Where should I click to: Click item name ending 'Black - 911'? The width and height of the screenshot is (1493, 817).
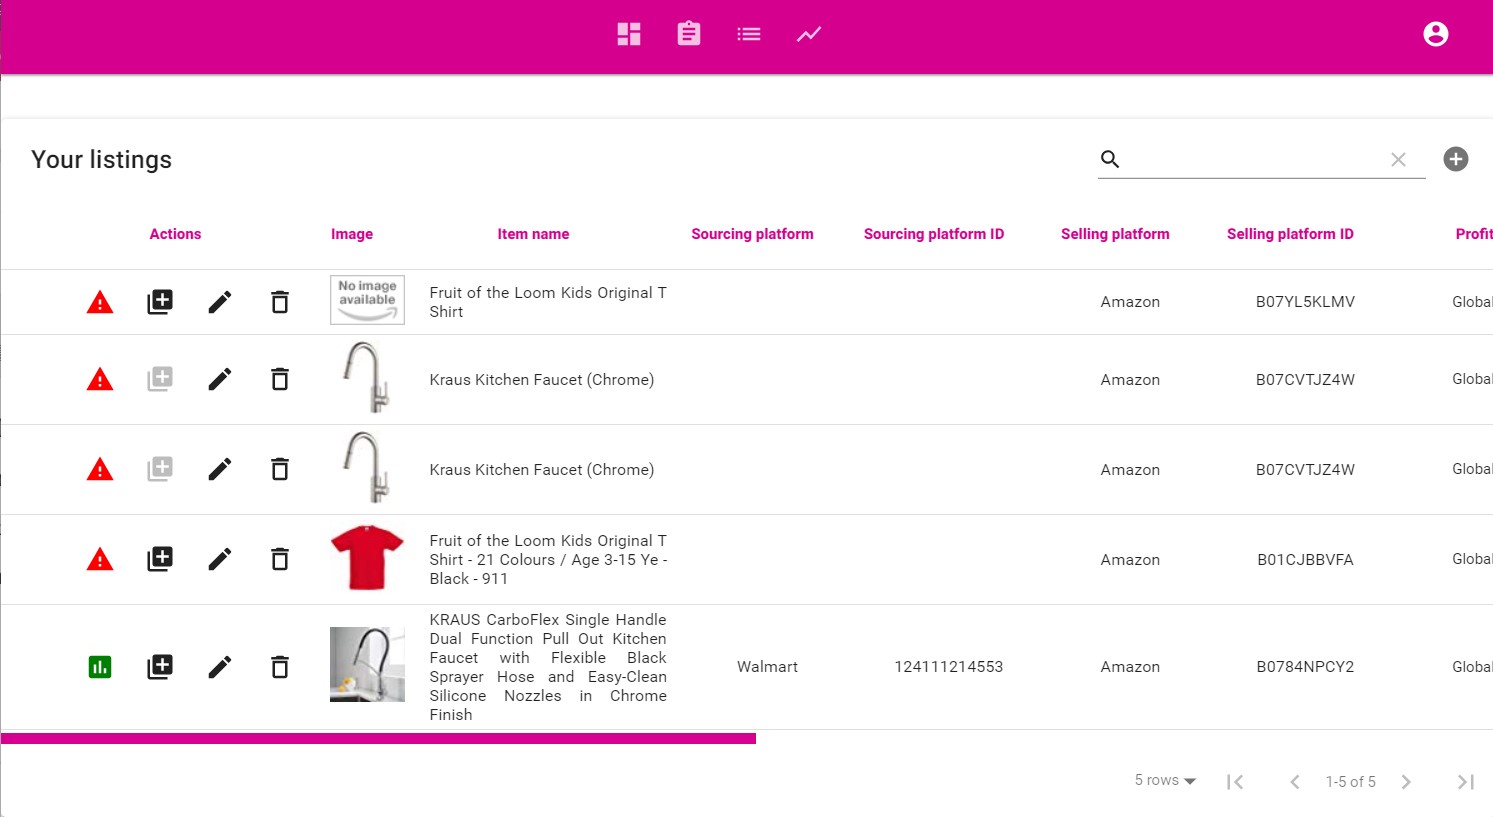click(x=548, y=560)
